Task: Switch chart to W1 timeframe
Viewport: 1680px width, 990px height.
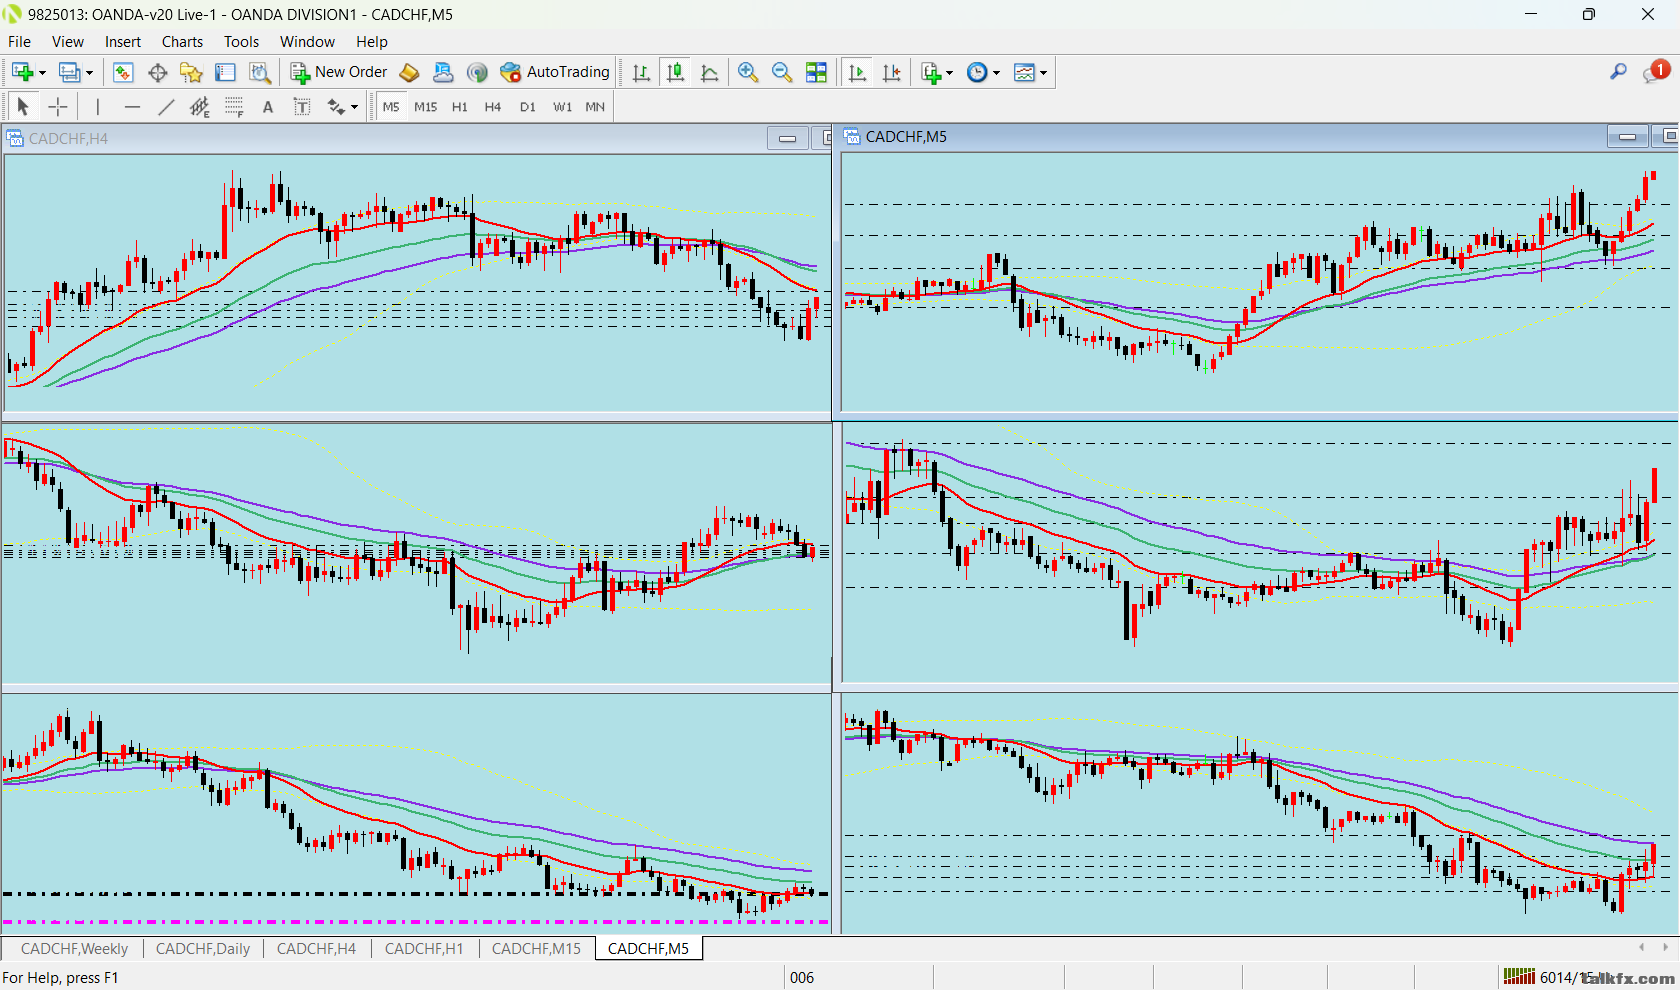Action: click(563, 107)
